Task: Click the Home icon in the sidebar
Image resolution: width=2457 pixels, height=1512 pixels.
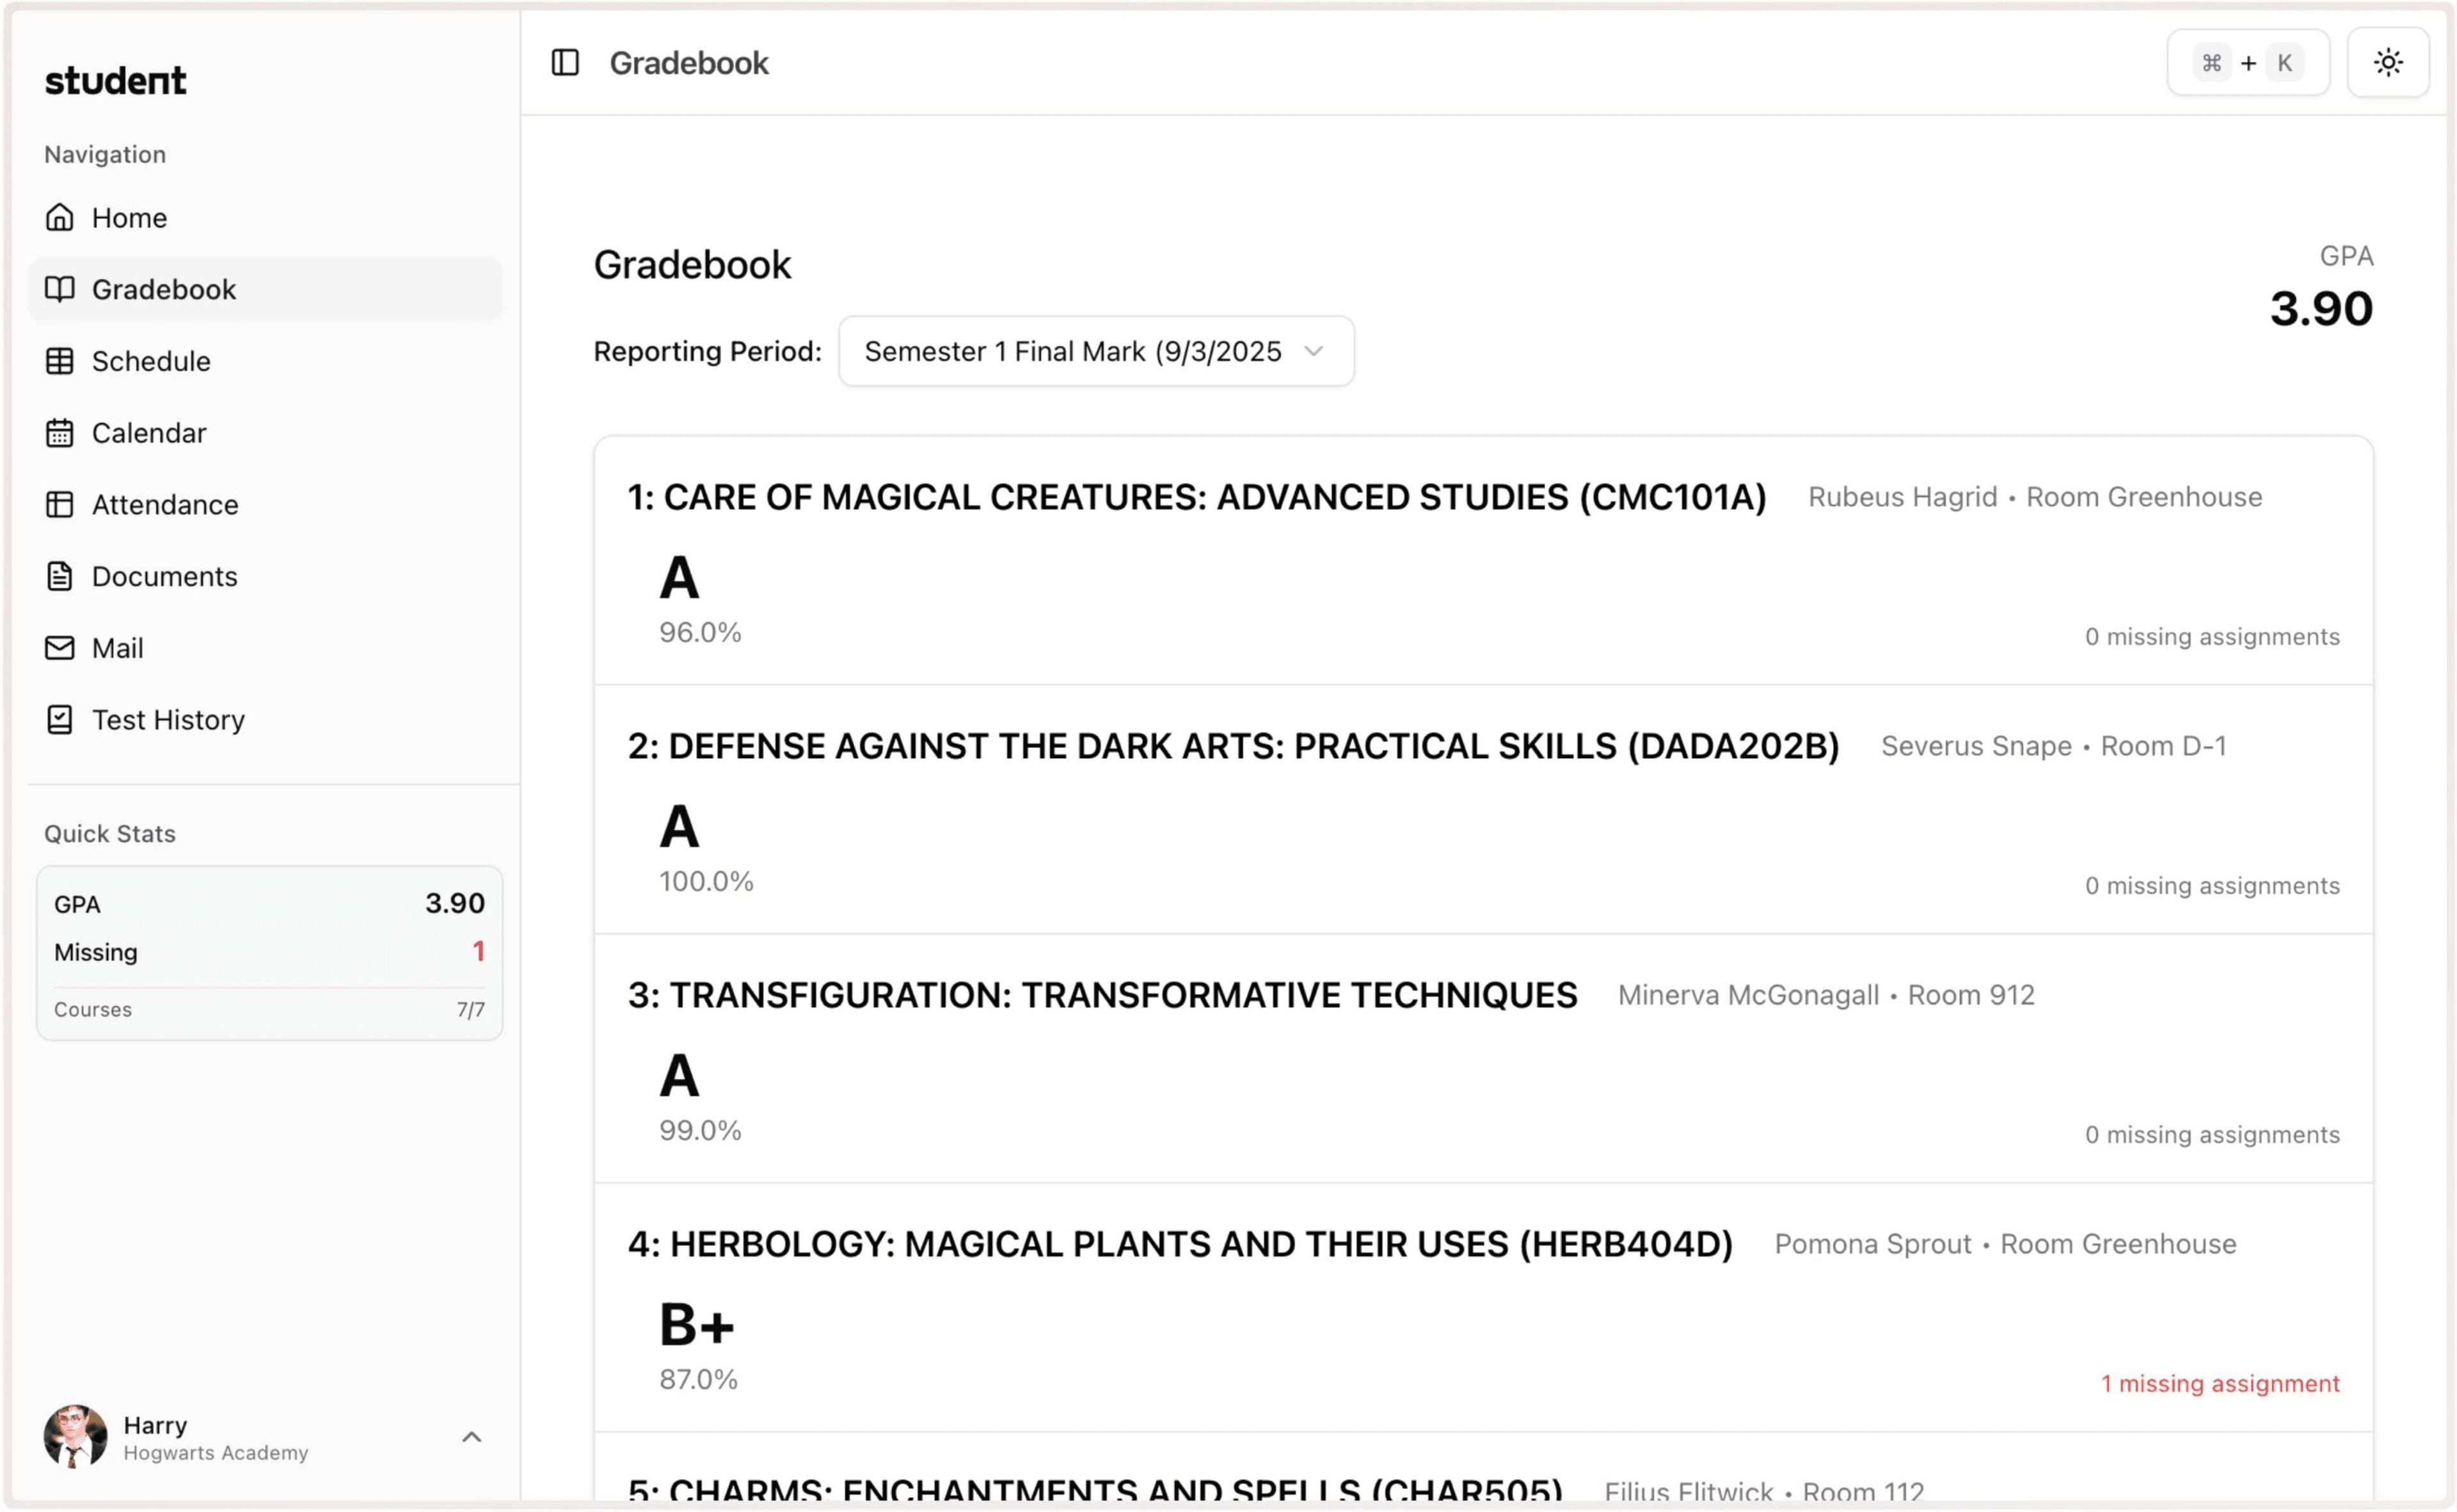Action: pos(60,217)
